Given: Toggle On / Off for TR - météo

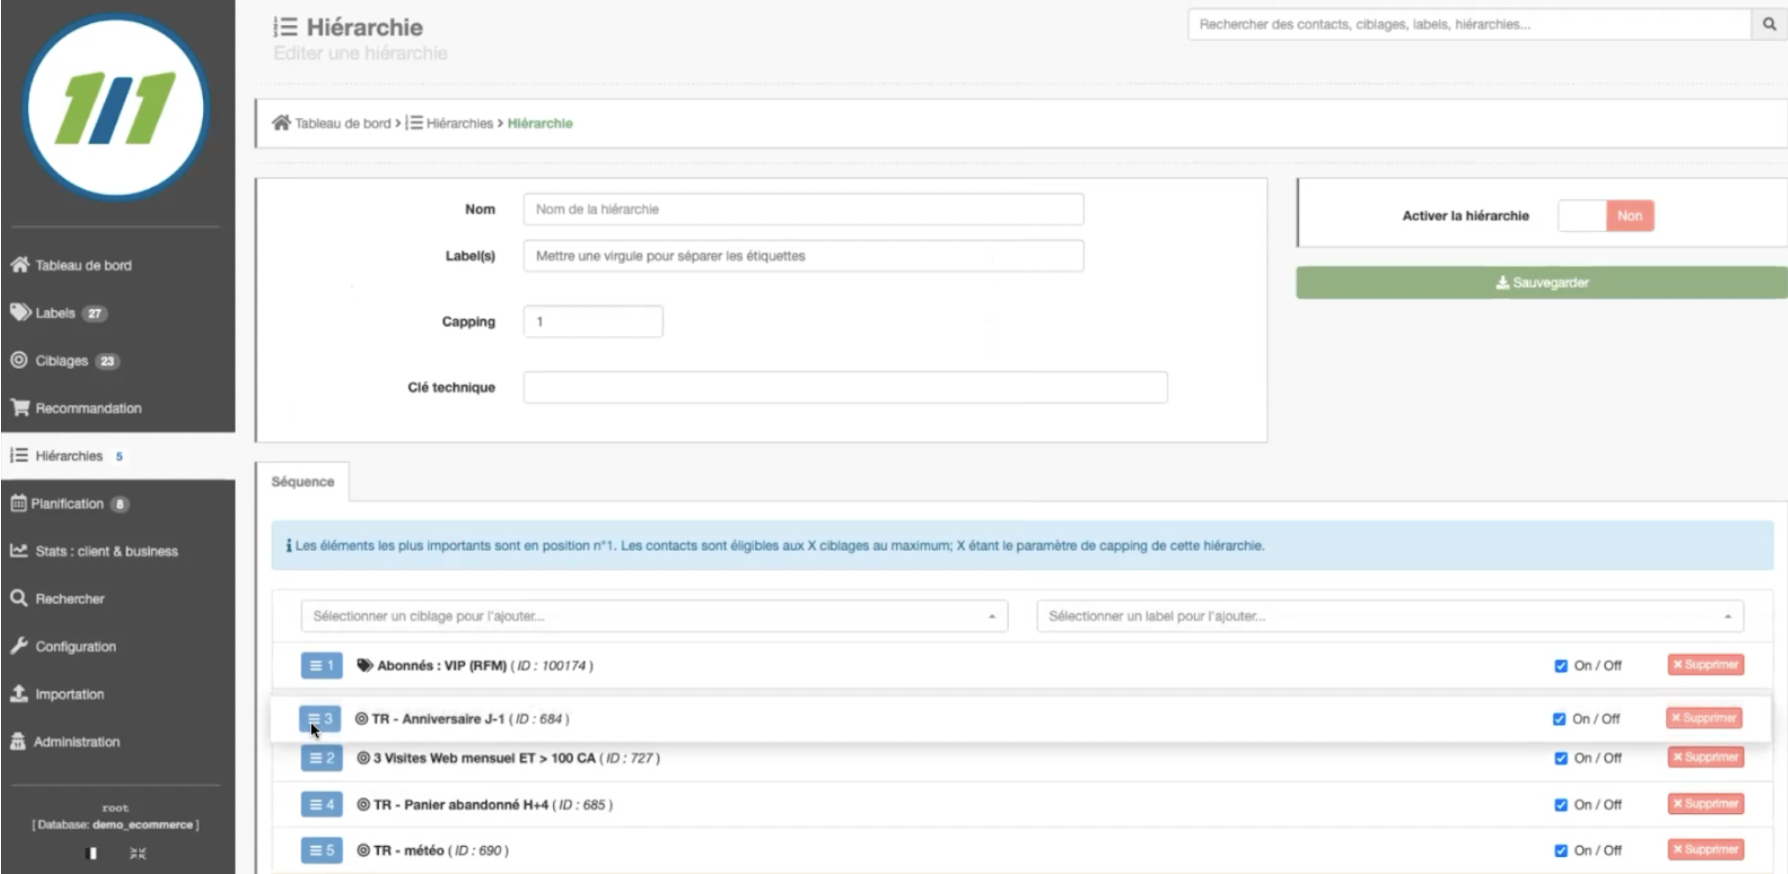Looking at the screenshot, I should [1561, 851].
